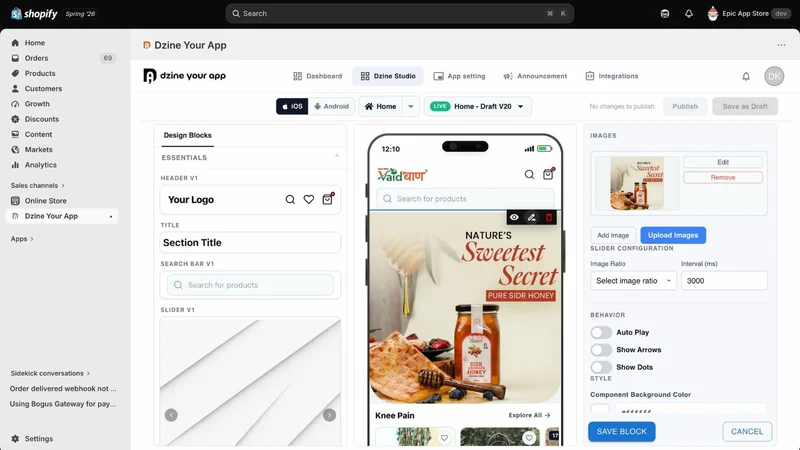Delete the slider block with trash icon

[x=549, y=218]
